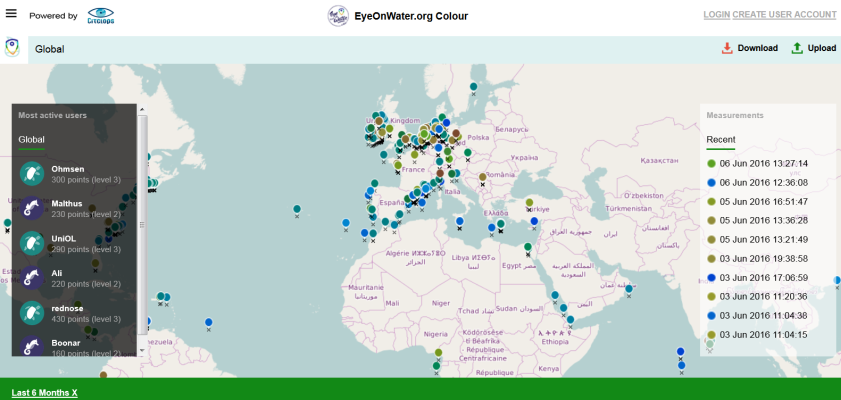The width and height of the screenshot is (841, 400).
Task: Open measurement 03 Jun 2016 11:20:36
Action: point(757,297)
